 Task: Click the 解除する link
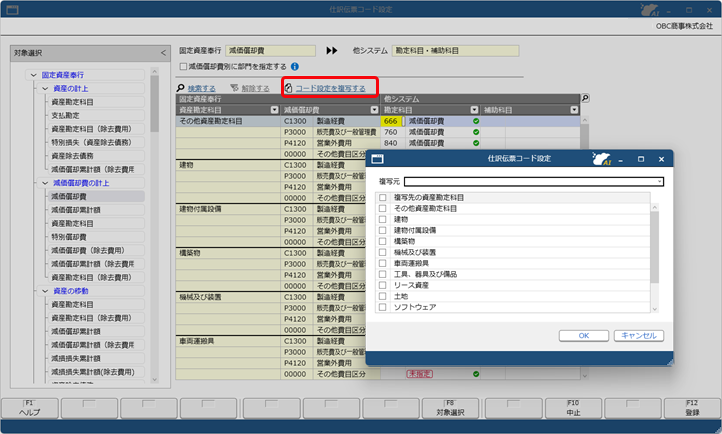[x=255, y=88]
